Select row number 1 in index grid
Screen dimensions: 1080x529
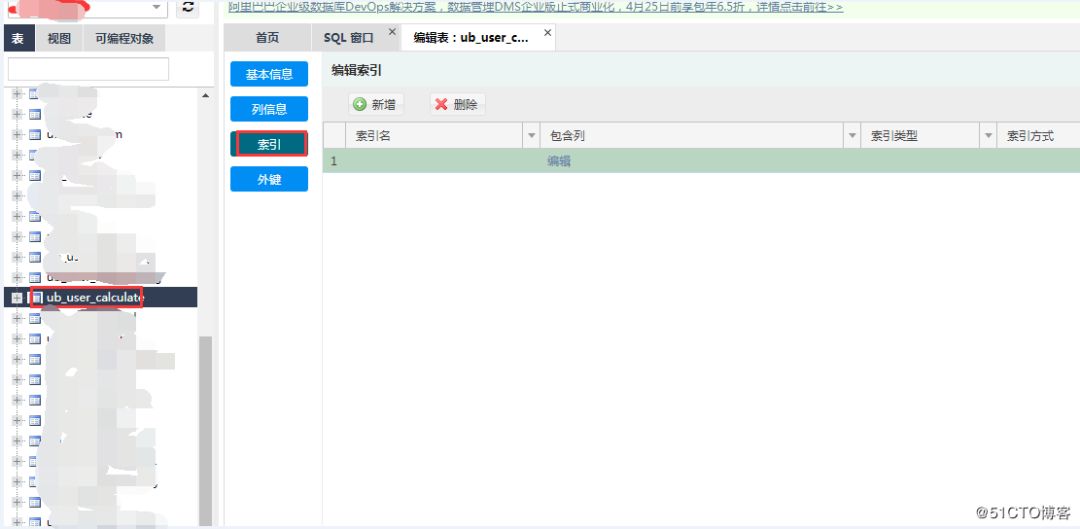[334, 161]
